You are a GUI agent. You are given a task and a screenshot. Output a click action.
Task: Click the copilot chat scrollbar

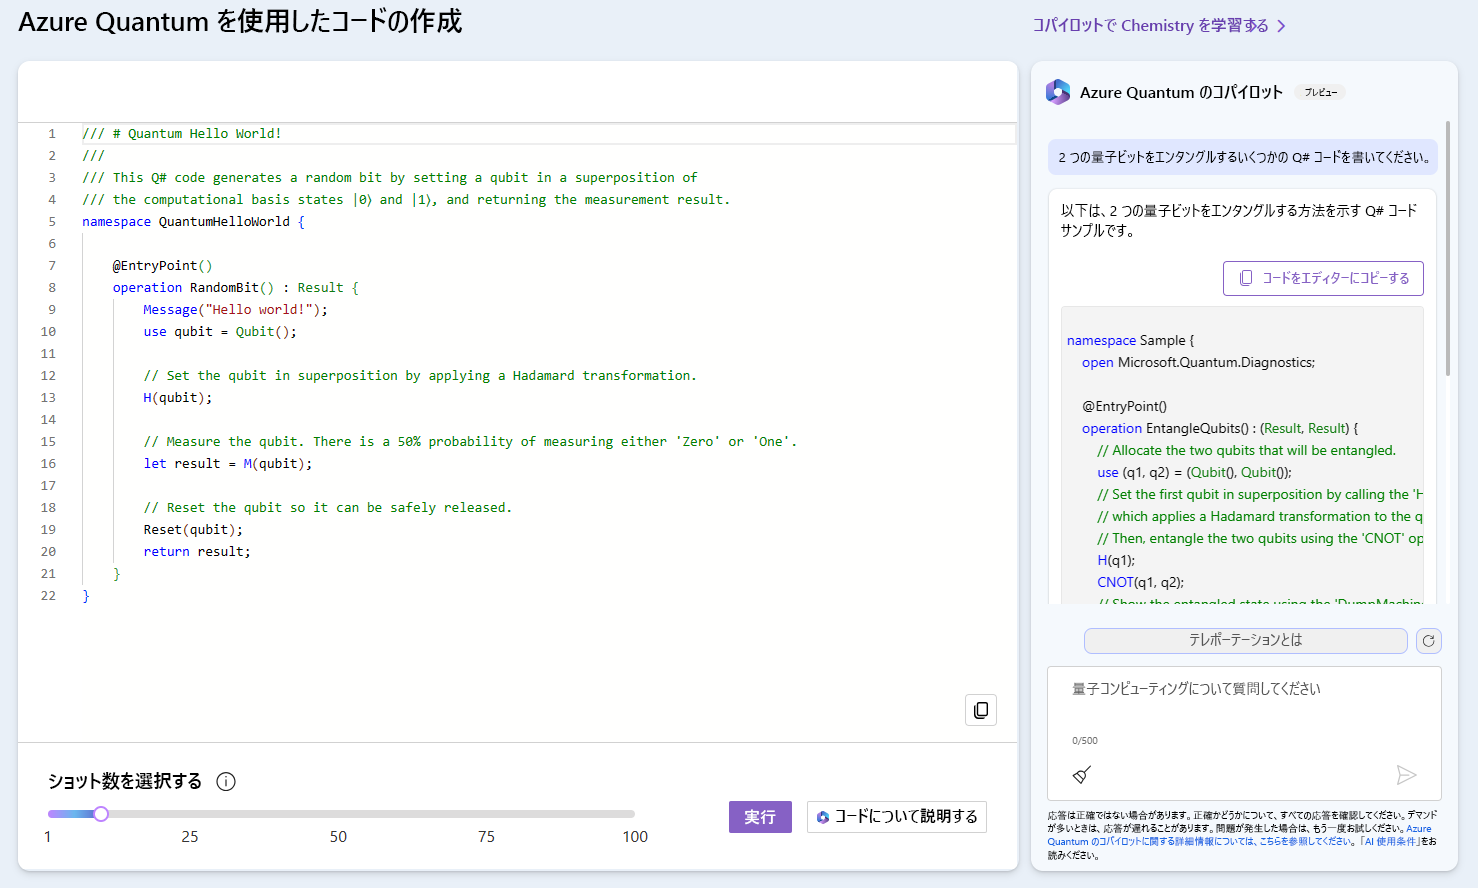1448,250
